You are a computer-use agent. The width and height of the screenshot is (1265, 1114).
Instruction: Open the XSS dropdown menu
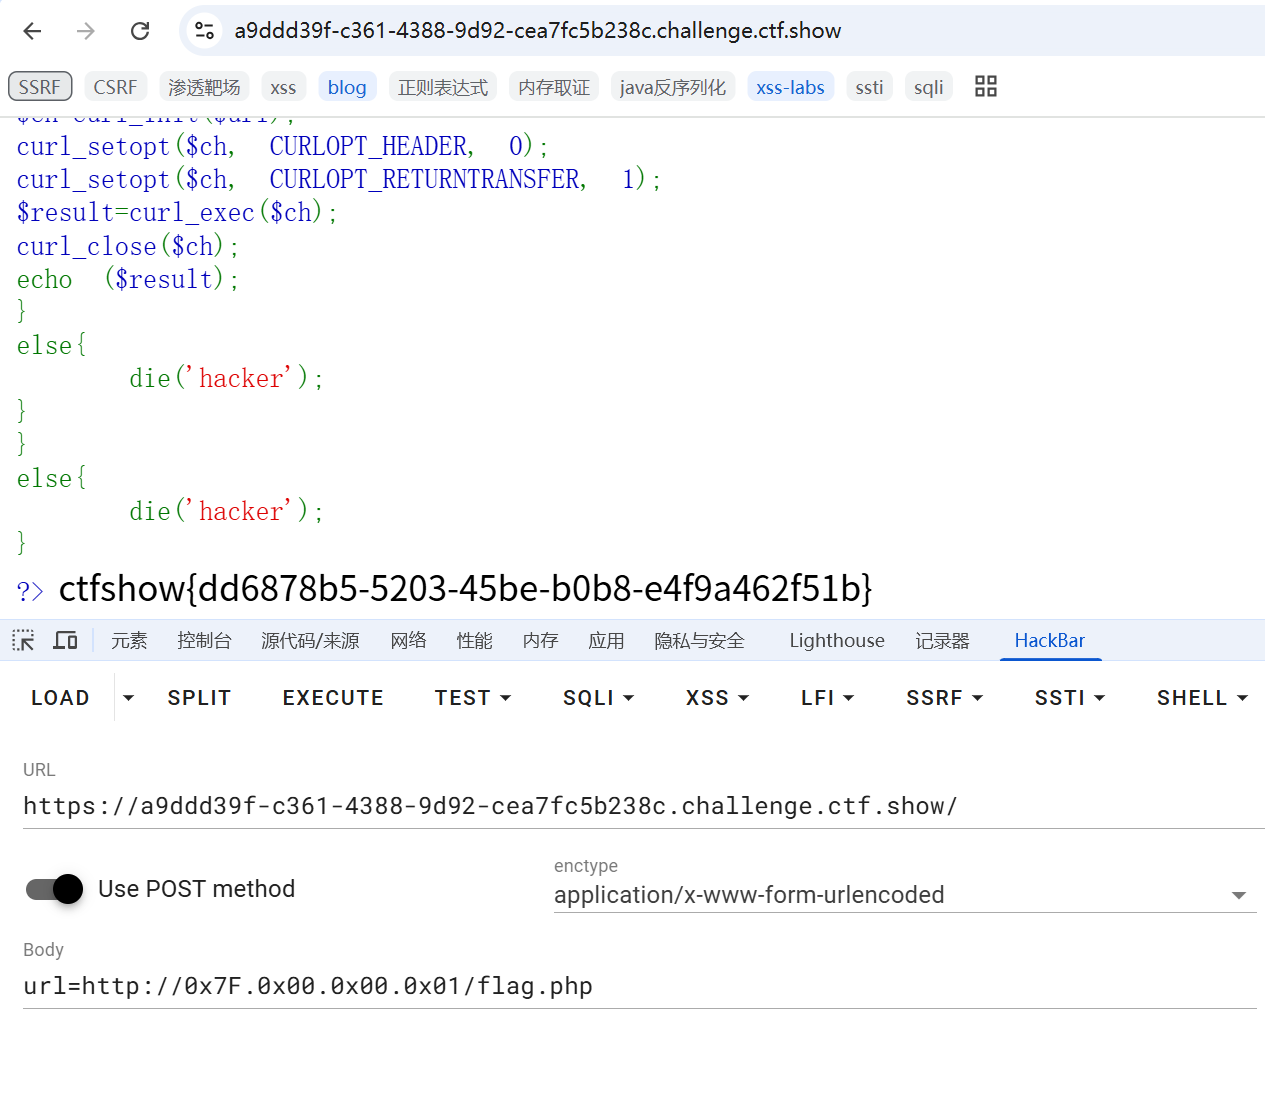717,698
